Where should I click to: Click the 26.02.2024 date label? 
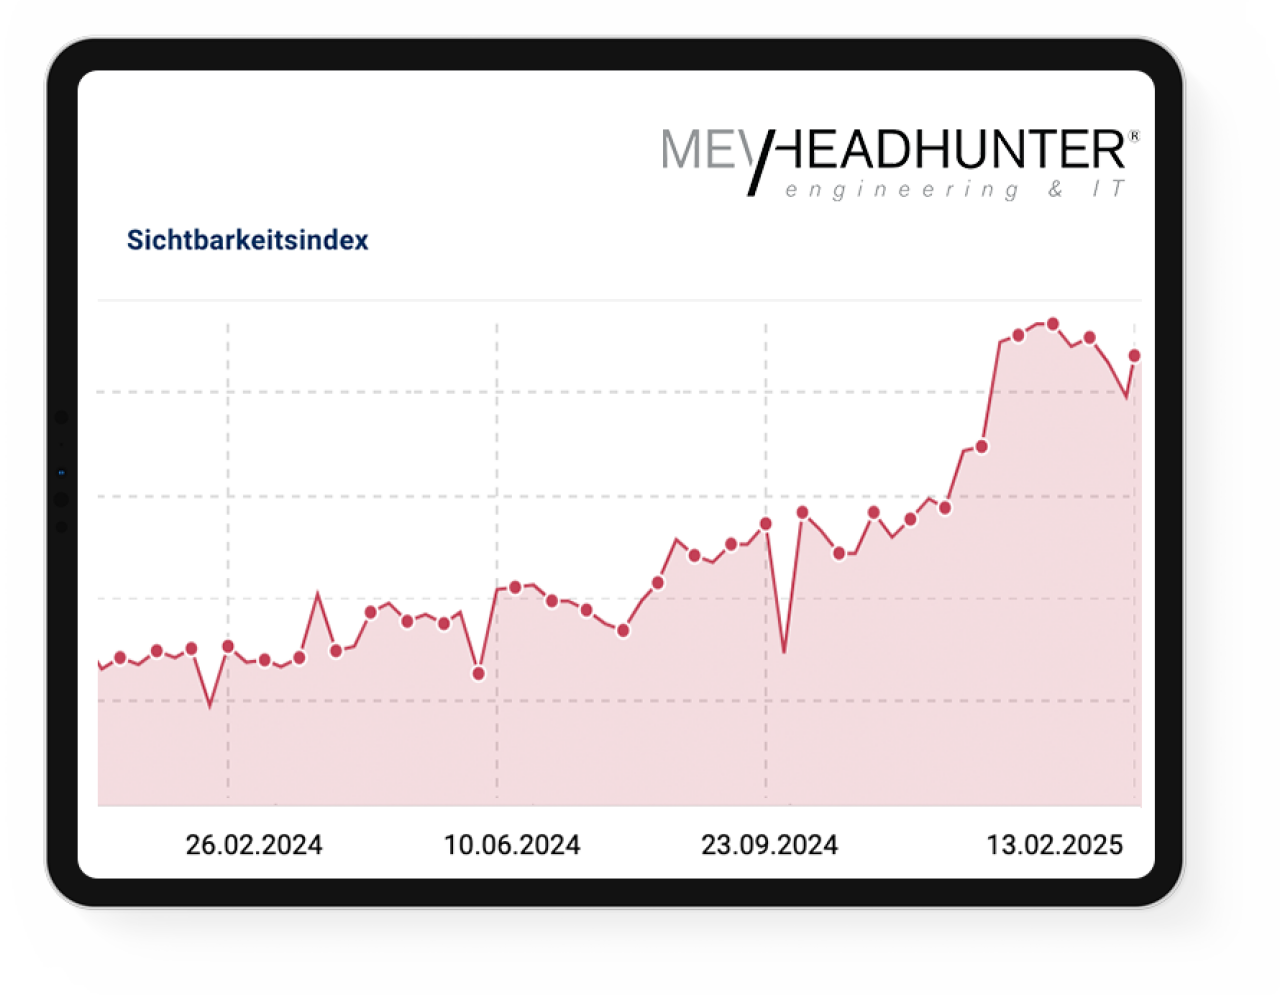[x=254, y=845]
